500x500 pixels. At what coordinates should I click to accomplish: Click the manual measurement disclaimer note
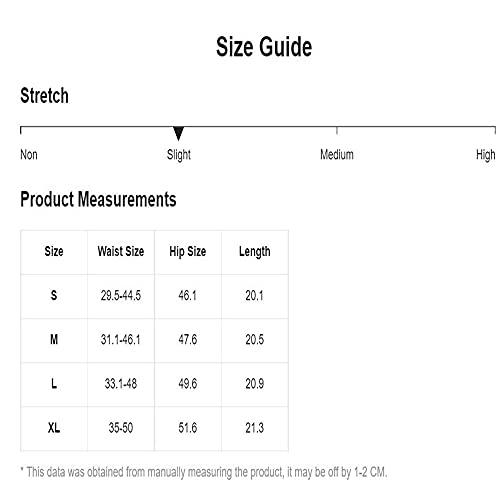coord(204,472)
